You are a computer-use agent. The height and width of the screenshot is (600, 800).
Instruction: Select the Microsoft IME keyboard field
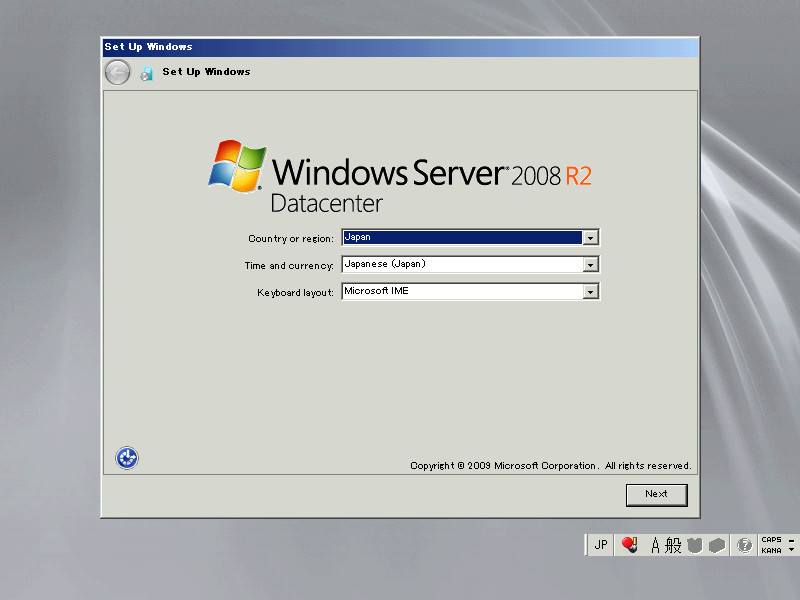(470, 292)
